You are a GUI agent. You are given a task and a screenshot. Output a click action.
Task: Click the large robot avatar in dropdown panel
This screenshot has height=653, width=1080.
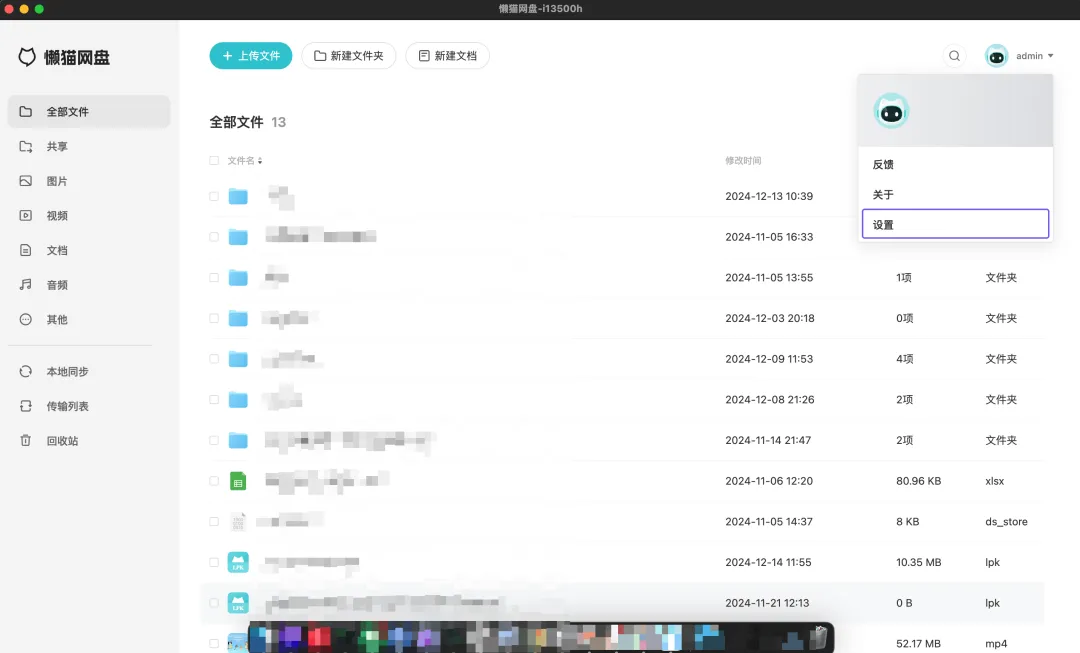[891, 111]
